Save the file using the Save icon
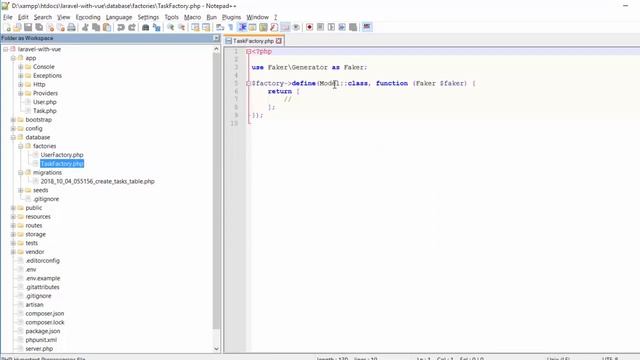This screenshot has width=640, height=360. click(28, 27)
